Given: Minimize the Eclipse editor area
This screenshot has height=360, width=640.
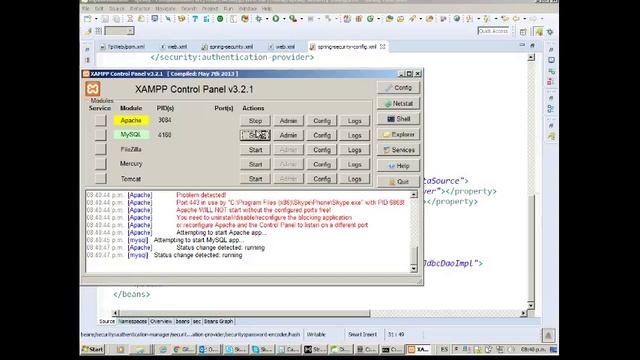Looking at the screenshot, I should click(522, 45).
